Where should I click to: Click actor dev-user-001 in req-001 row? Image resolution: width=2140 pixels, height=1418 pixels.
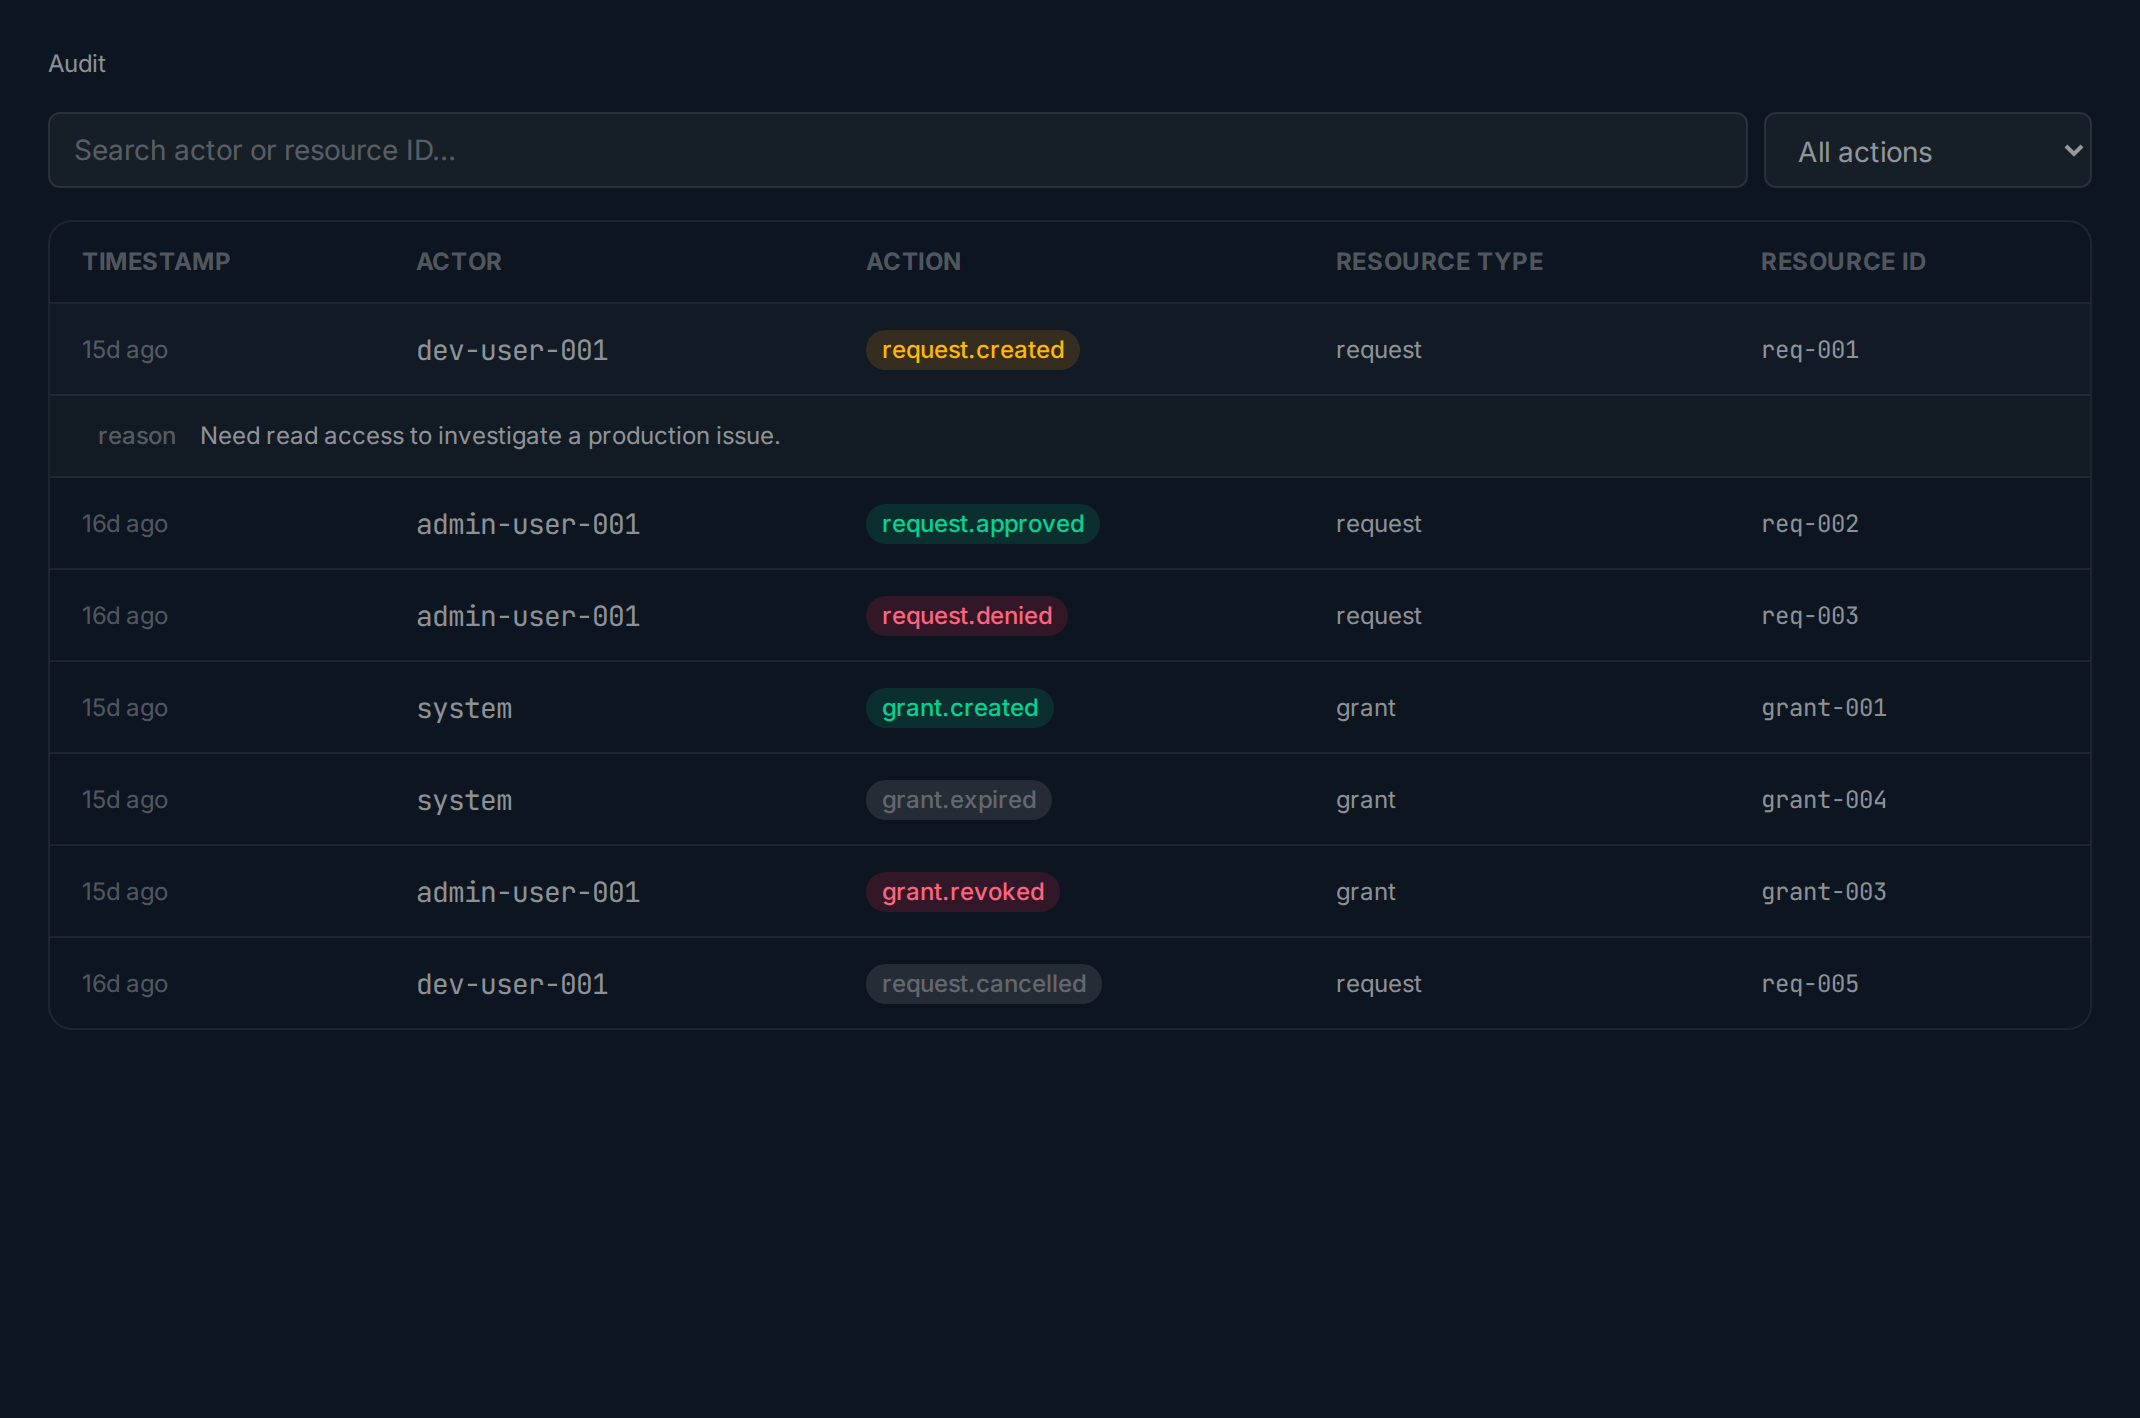512,350
